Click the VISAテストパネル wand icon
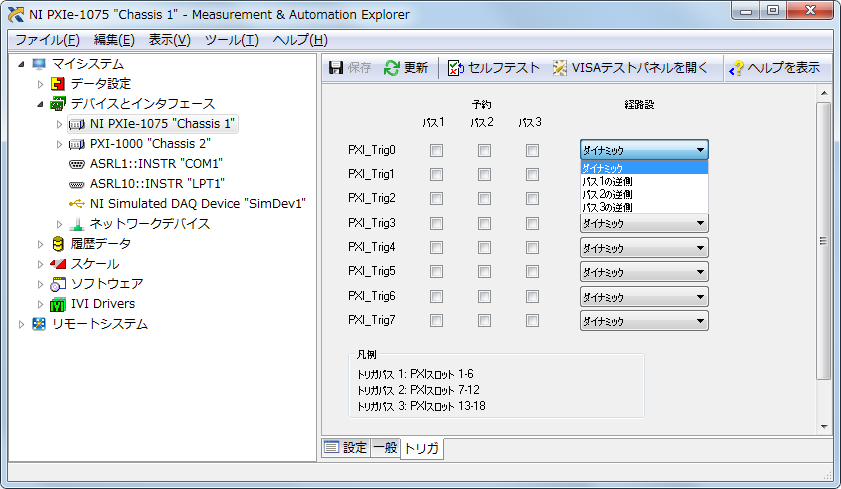This screenshot has height=489, width=841. (x=559, y=68)
